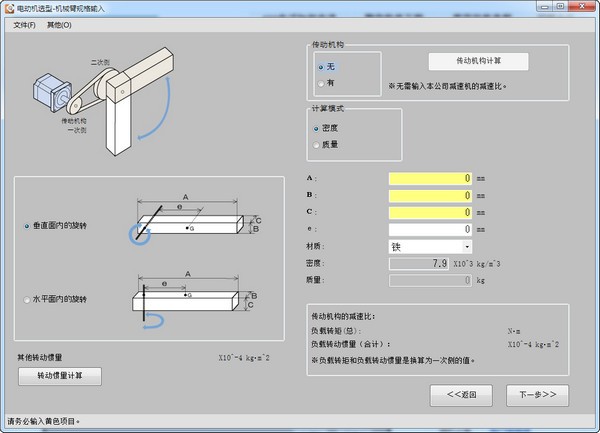Click the app icon in title bar
Image resolution: width=600 pixels, height=433 pixels.
click(9, 8)
